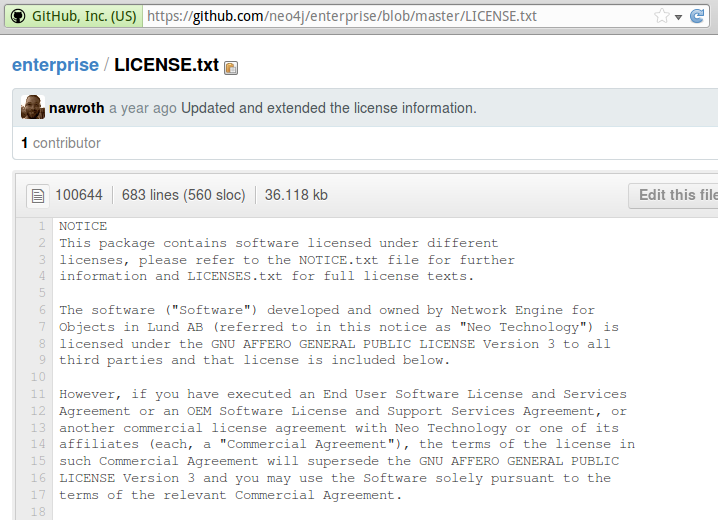This screenshot has height=520, width=718.
Task: Reload the page with the refresh icon
Action: (697, 16)
